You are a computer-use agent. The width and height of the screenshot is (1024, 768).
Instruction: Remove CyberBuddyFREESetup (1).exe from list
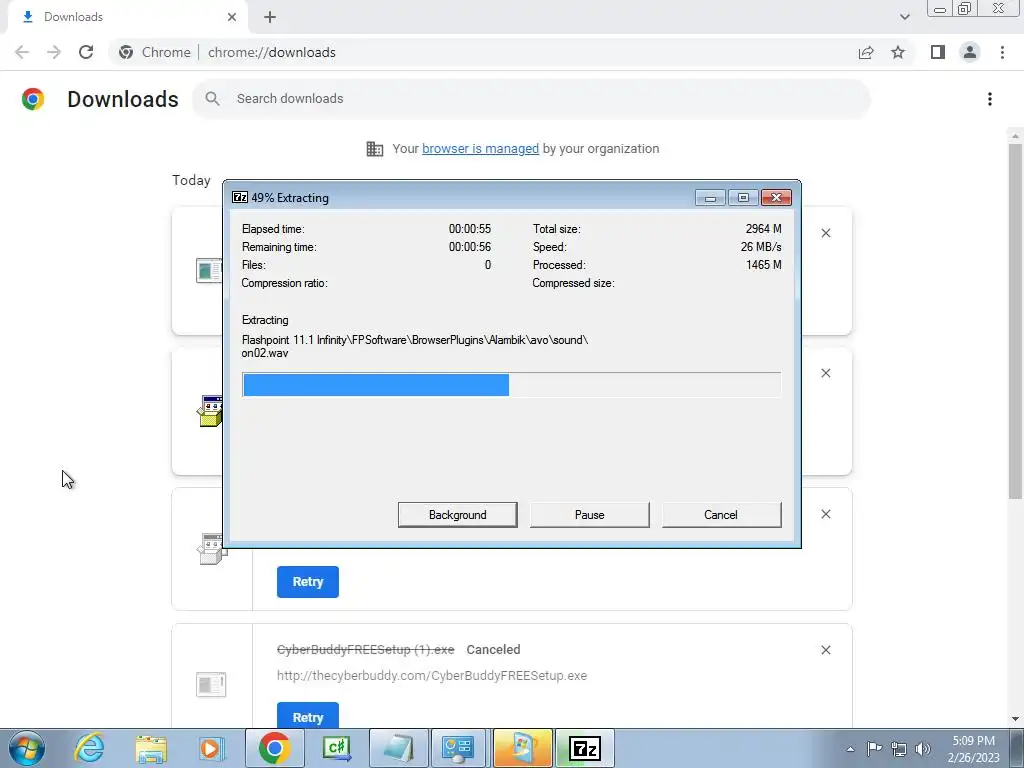point(825,650)
